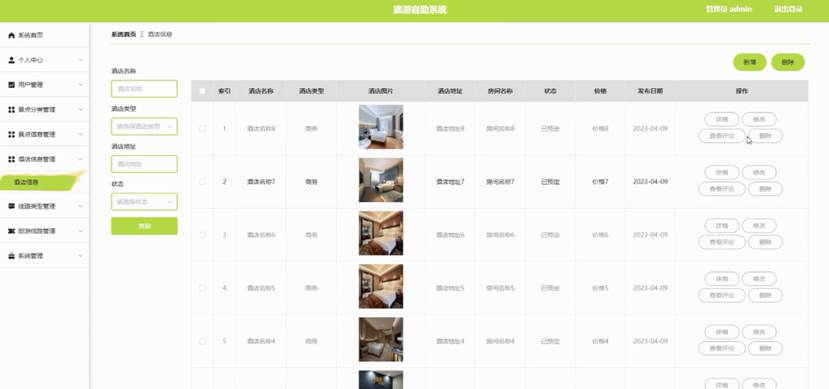Expand the 景点分类管理 chevron
This screenshot has height=389, width=829.
point(80,109)
